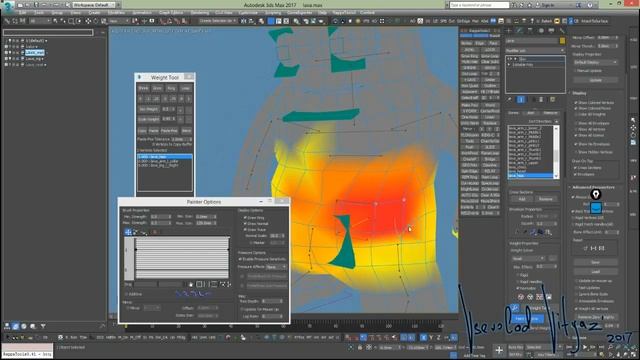Click Configure Modifier Sets icon below the stack
Viewport: 640px width, 360px height.
[x=553, y=99]
